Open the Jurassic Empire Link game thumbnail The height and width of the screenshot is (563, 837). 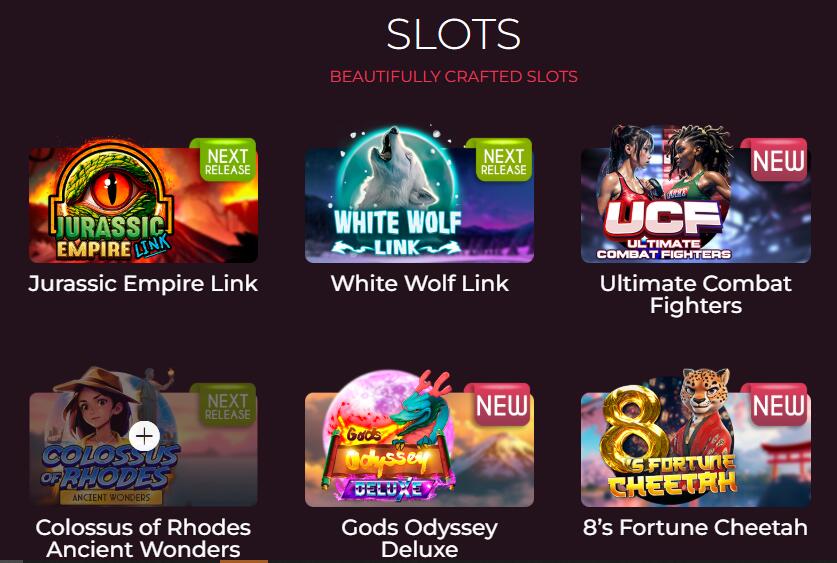point(143,200)
